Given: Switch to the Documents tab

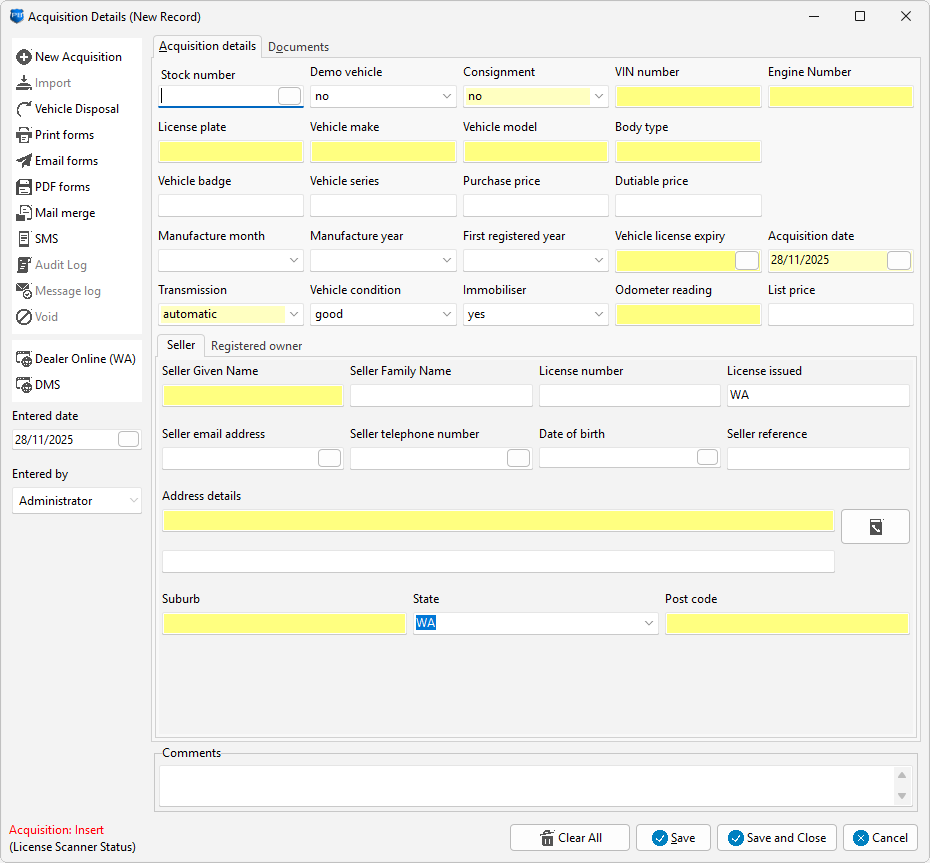Looking at the screenshot, I should pos(298,47).
